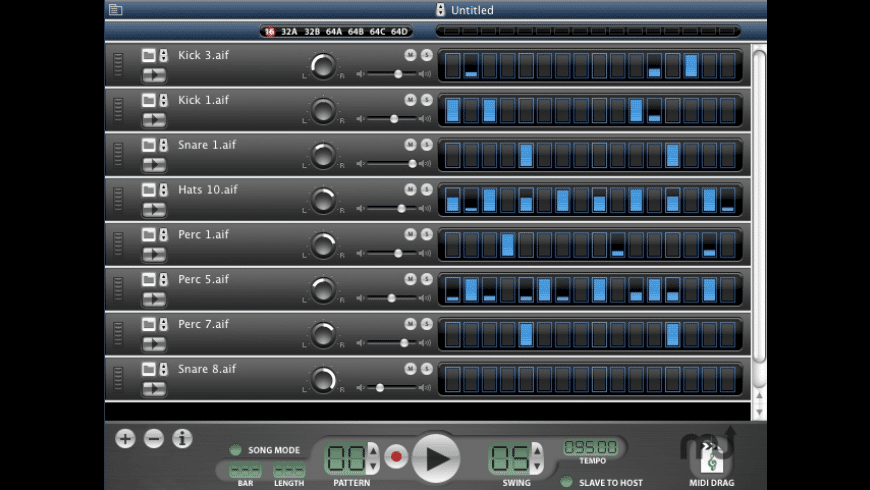Click the Length display field
This screenshot has height=490, width=870.
click(x=289, y=471)
